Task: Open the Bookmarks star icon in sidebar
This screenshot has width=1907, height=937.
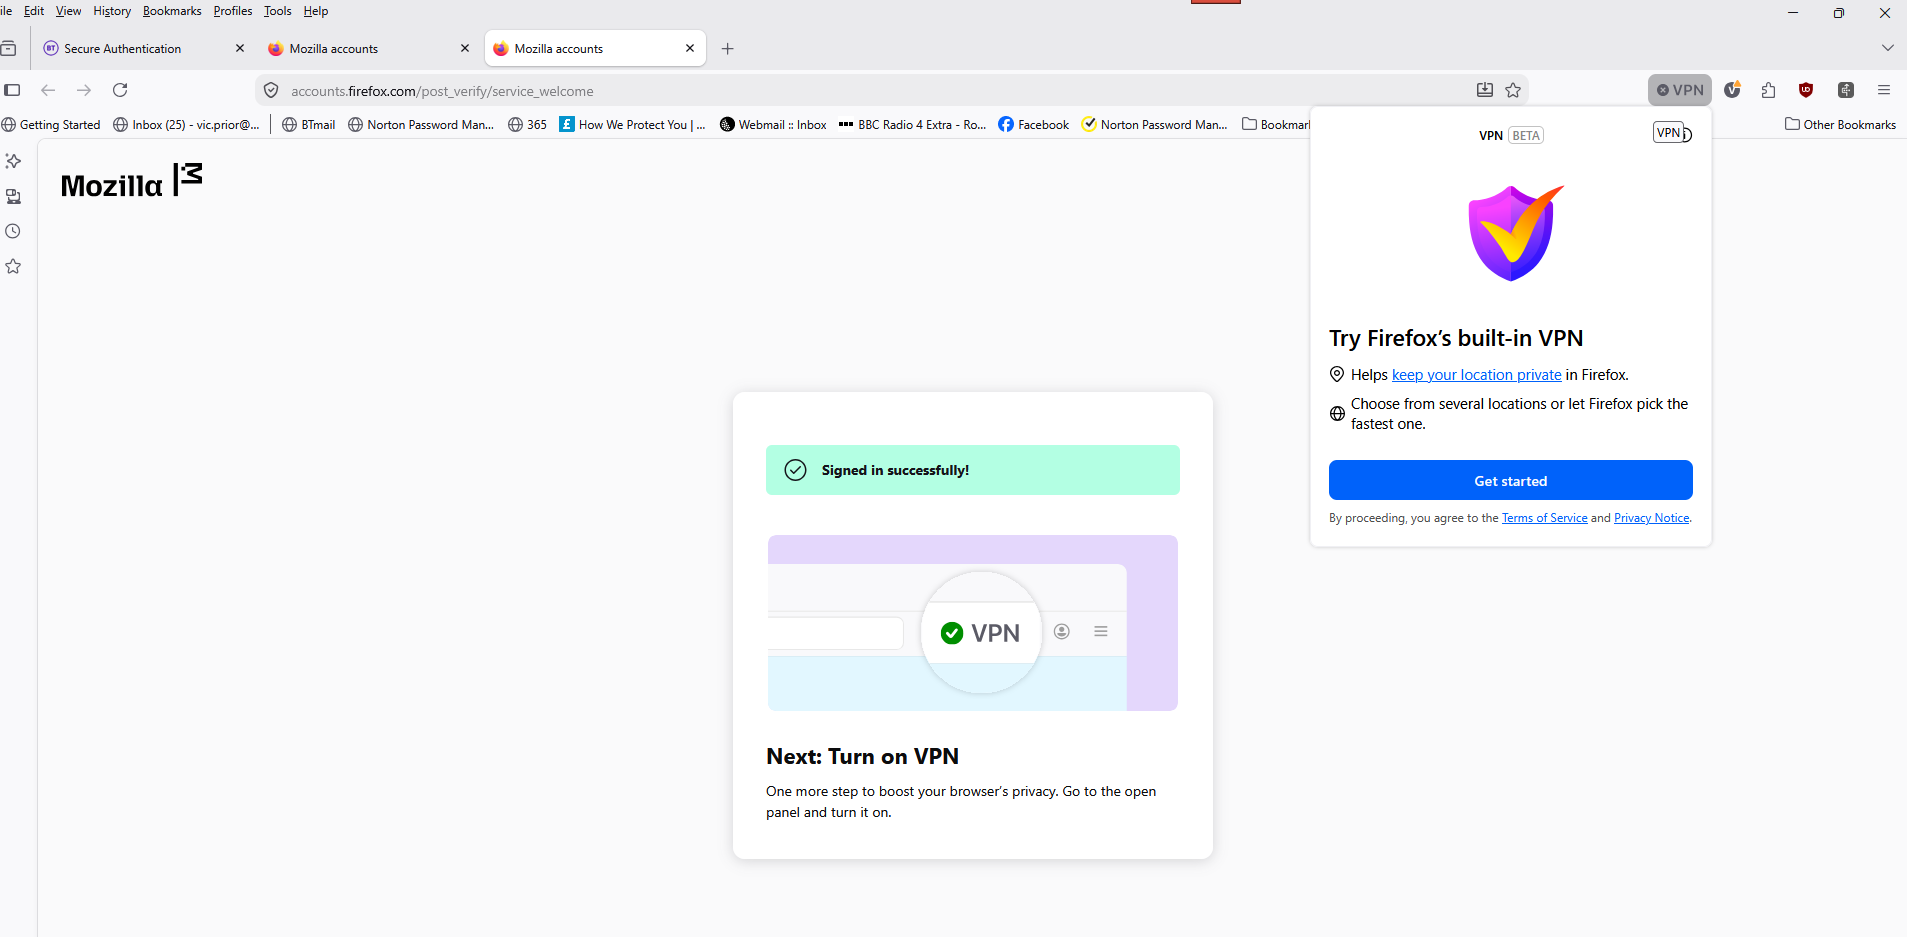Action: point(13,266)
